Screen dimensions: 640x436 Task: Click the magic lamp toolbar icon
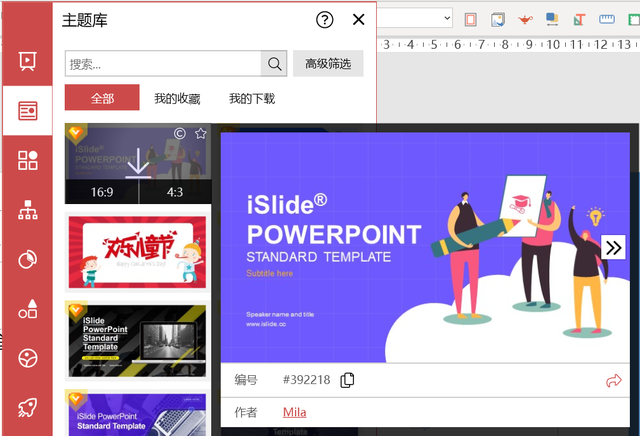click(x=525, y=19)
